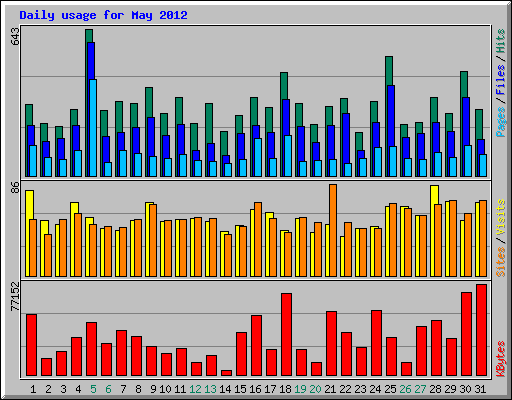This screenshot has width=512, height=400.
Task: Click the green Hits bar for day 25
Action: point(389,71)
